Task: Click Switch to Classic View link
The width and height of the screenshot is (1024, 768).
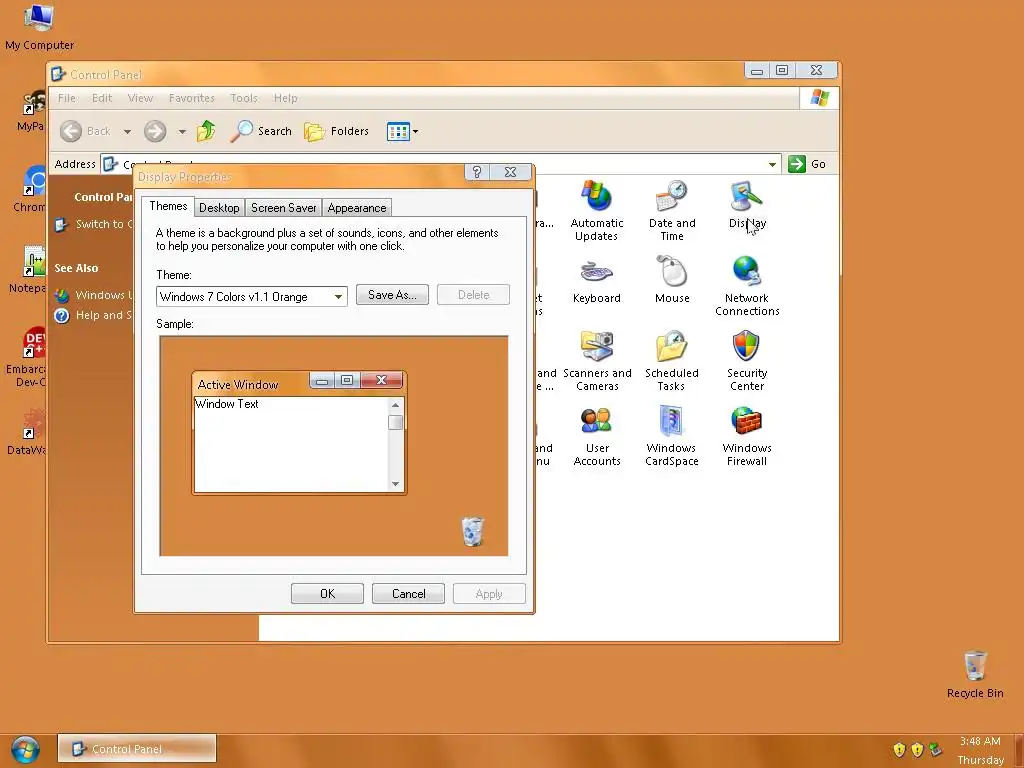Action: click(93, 224)
